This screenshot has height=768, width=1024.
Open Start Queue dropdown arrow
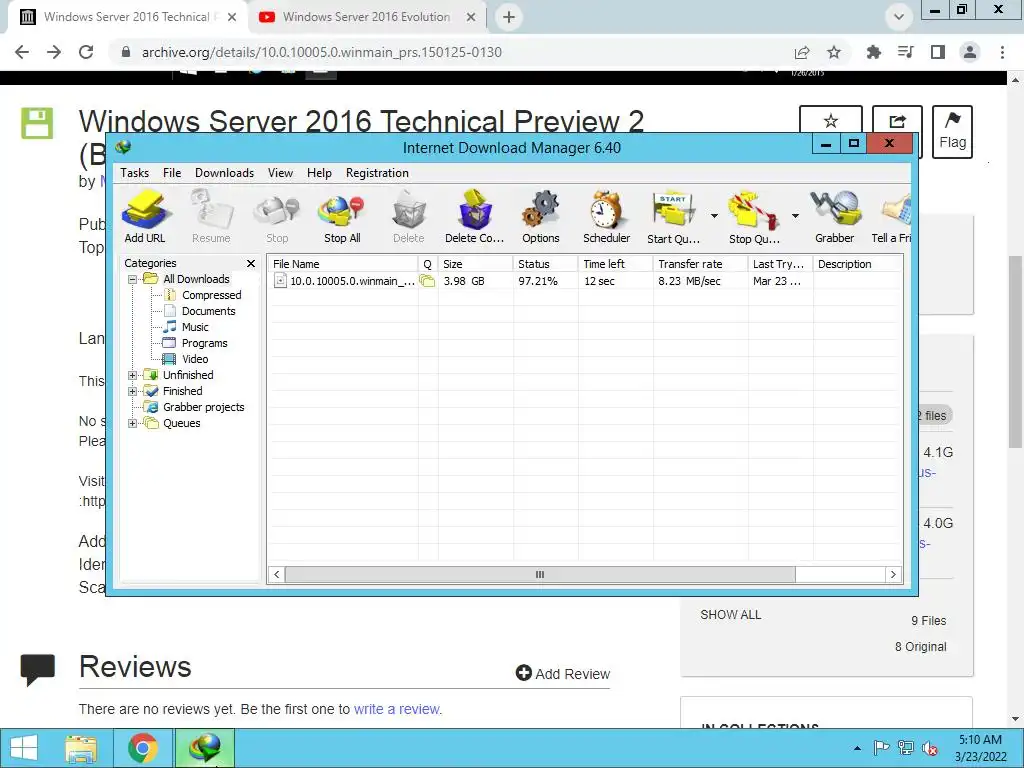click(x=714, y=216)
